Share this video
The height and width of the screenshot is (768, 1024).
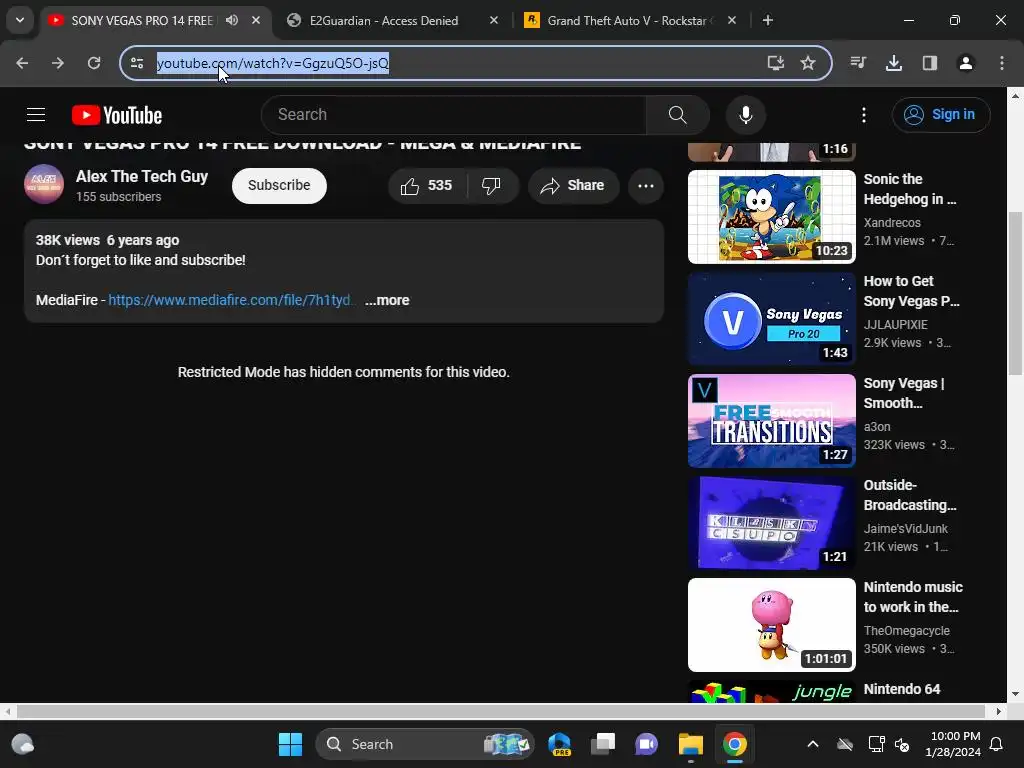point(573,185)
